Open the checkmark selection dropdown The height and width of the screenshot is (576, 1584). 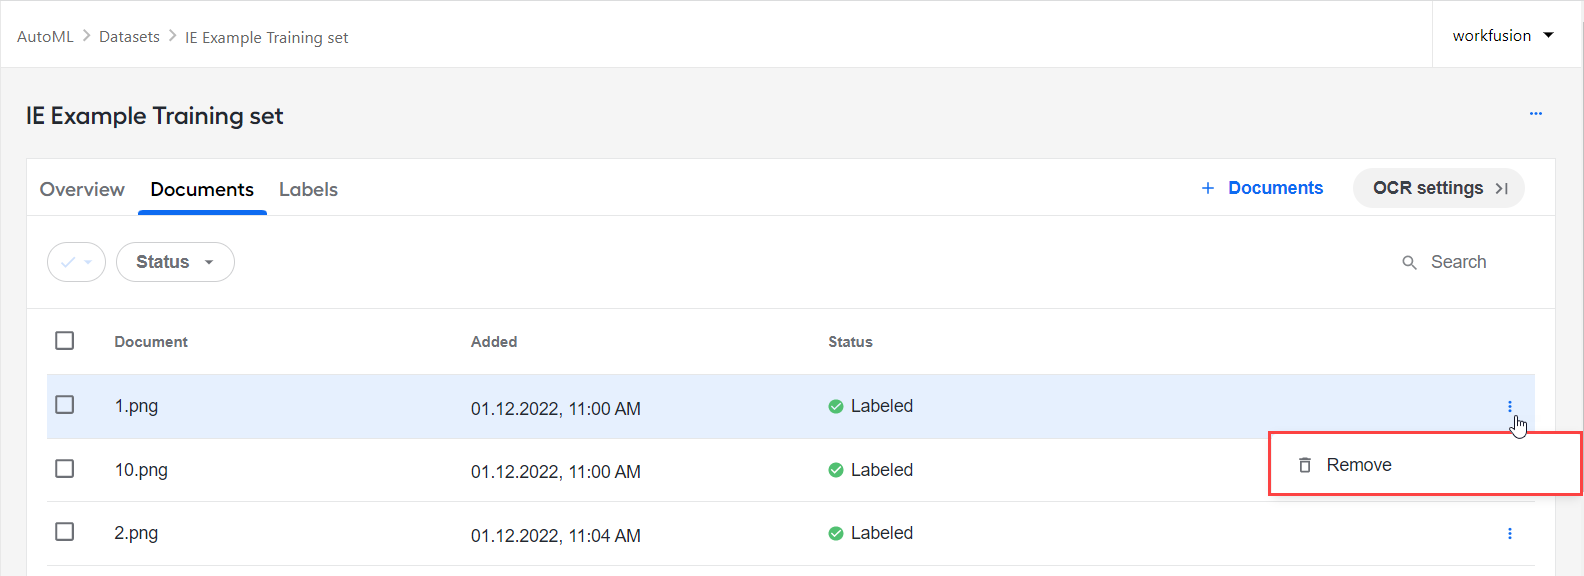[76, 262]
